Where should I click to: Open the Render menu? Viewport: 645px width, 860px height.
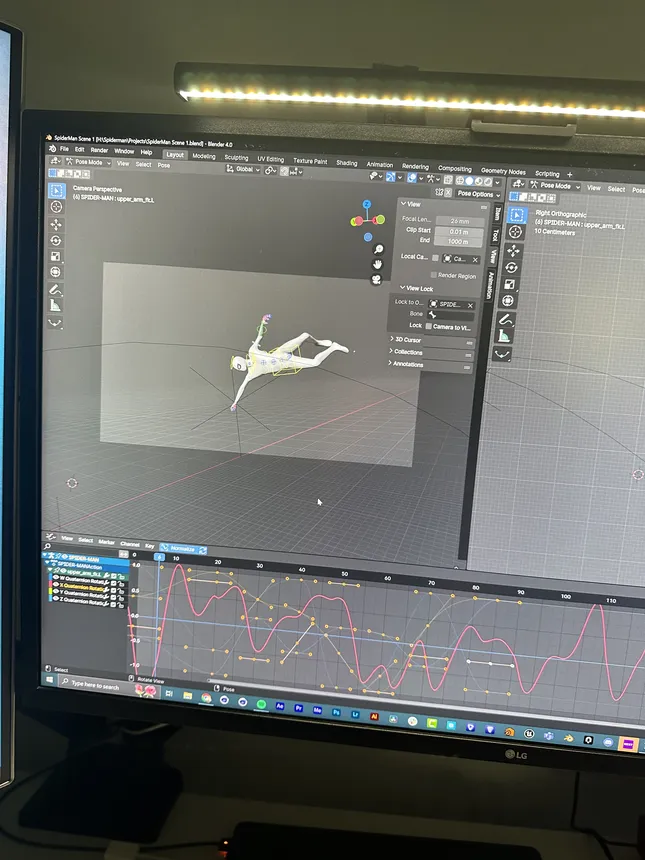(99, 150)
